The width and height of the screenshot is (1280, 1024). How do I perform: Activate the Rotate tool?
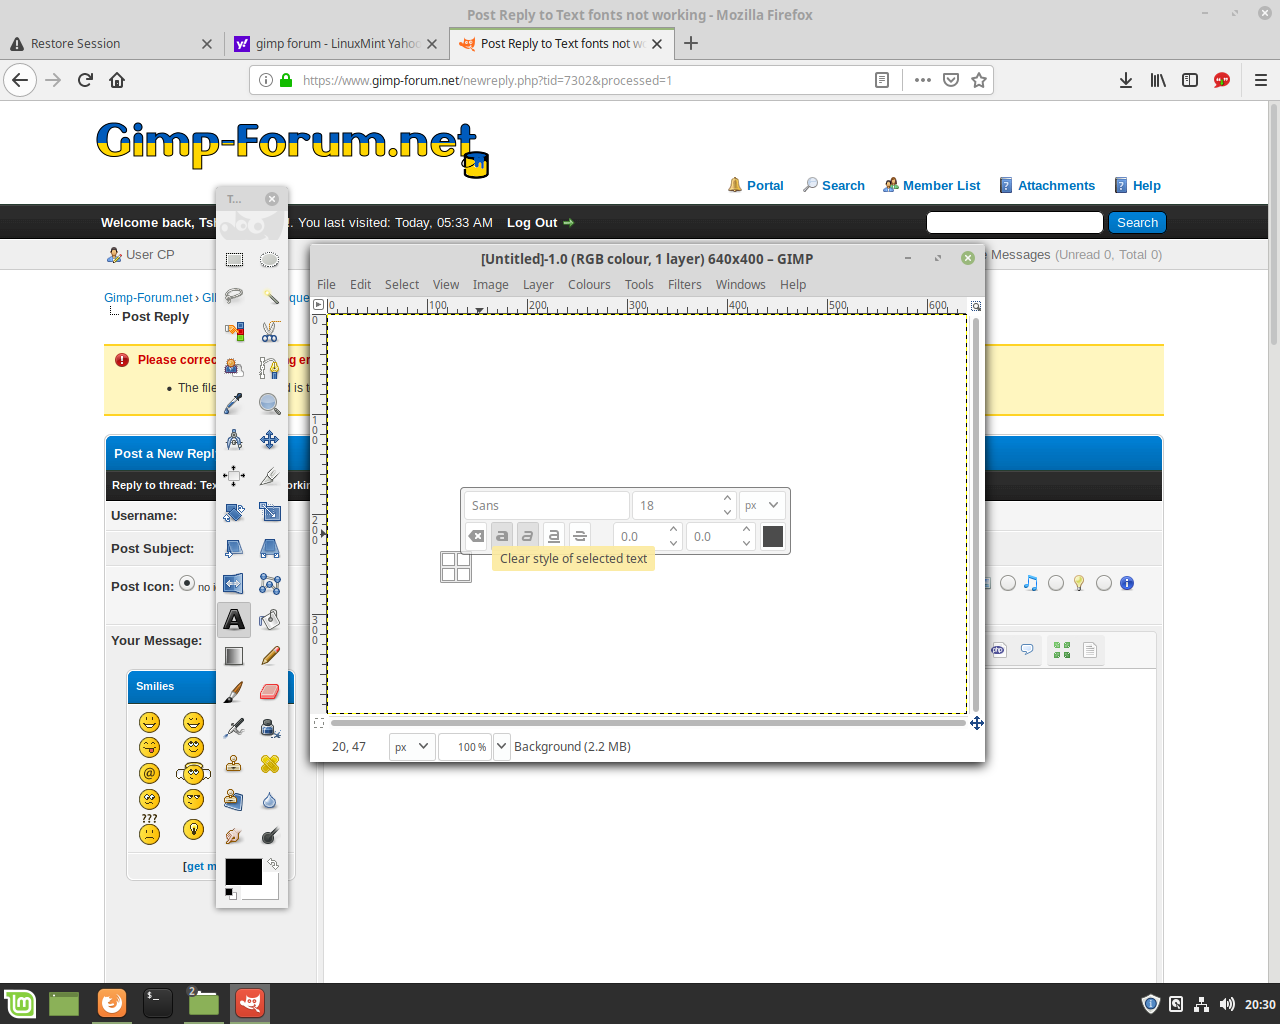234,512
